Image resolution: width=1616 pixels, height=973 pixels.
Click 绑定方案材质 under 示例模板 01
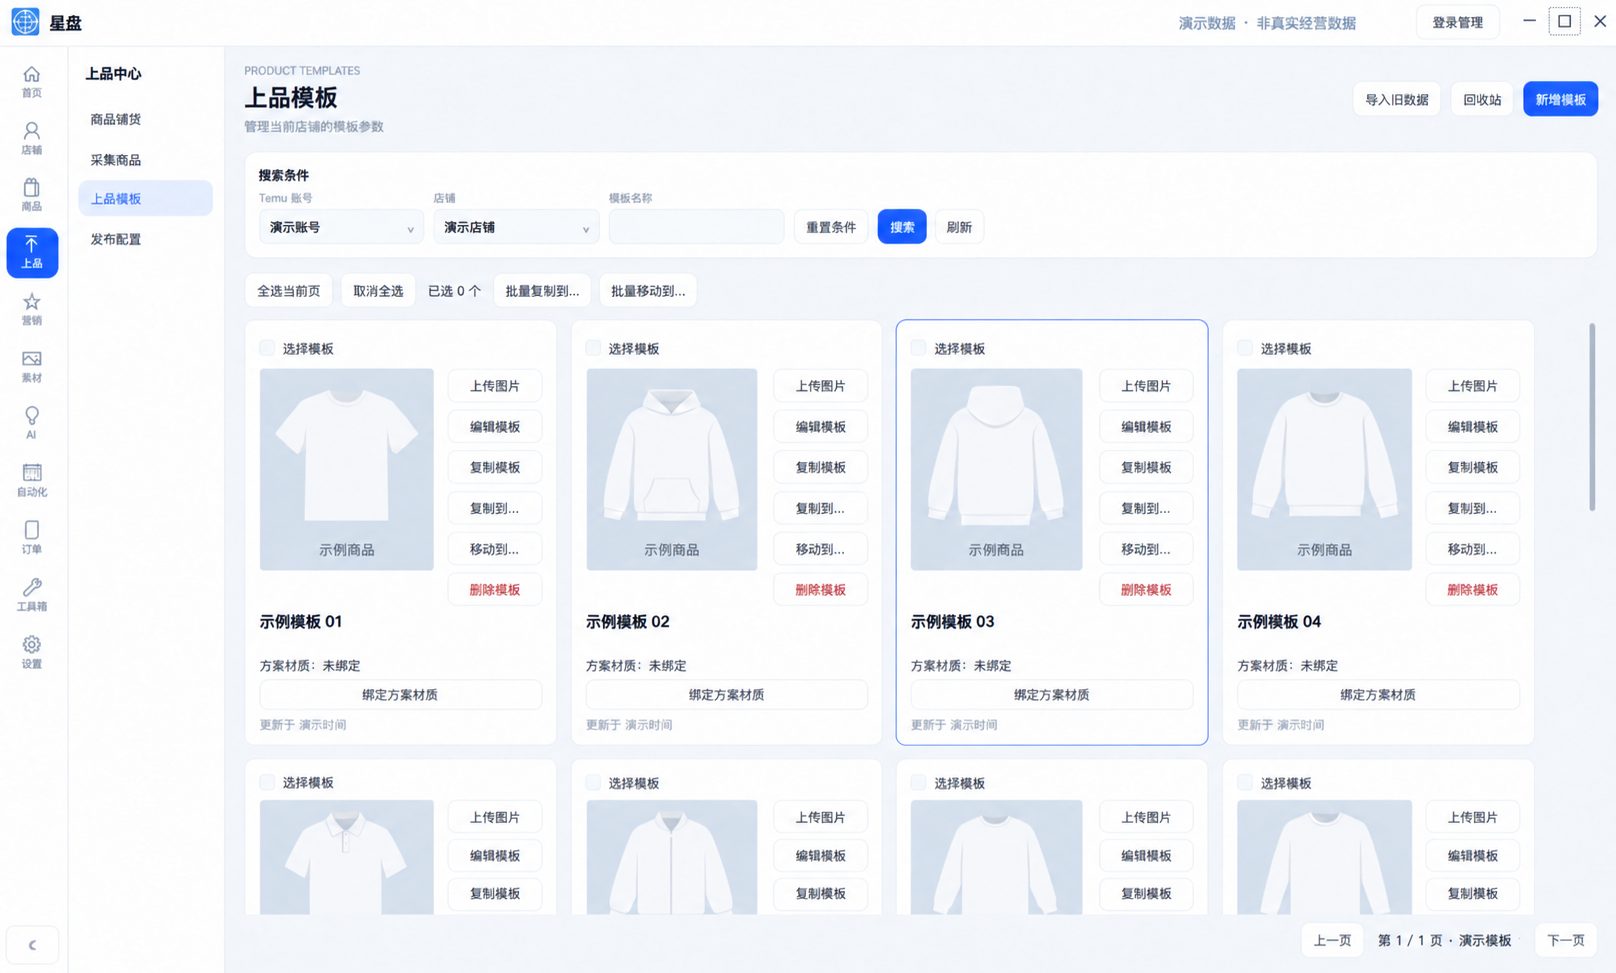[x=400, y=694]
